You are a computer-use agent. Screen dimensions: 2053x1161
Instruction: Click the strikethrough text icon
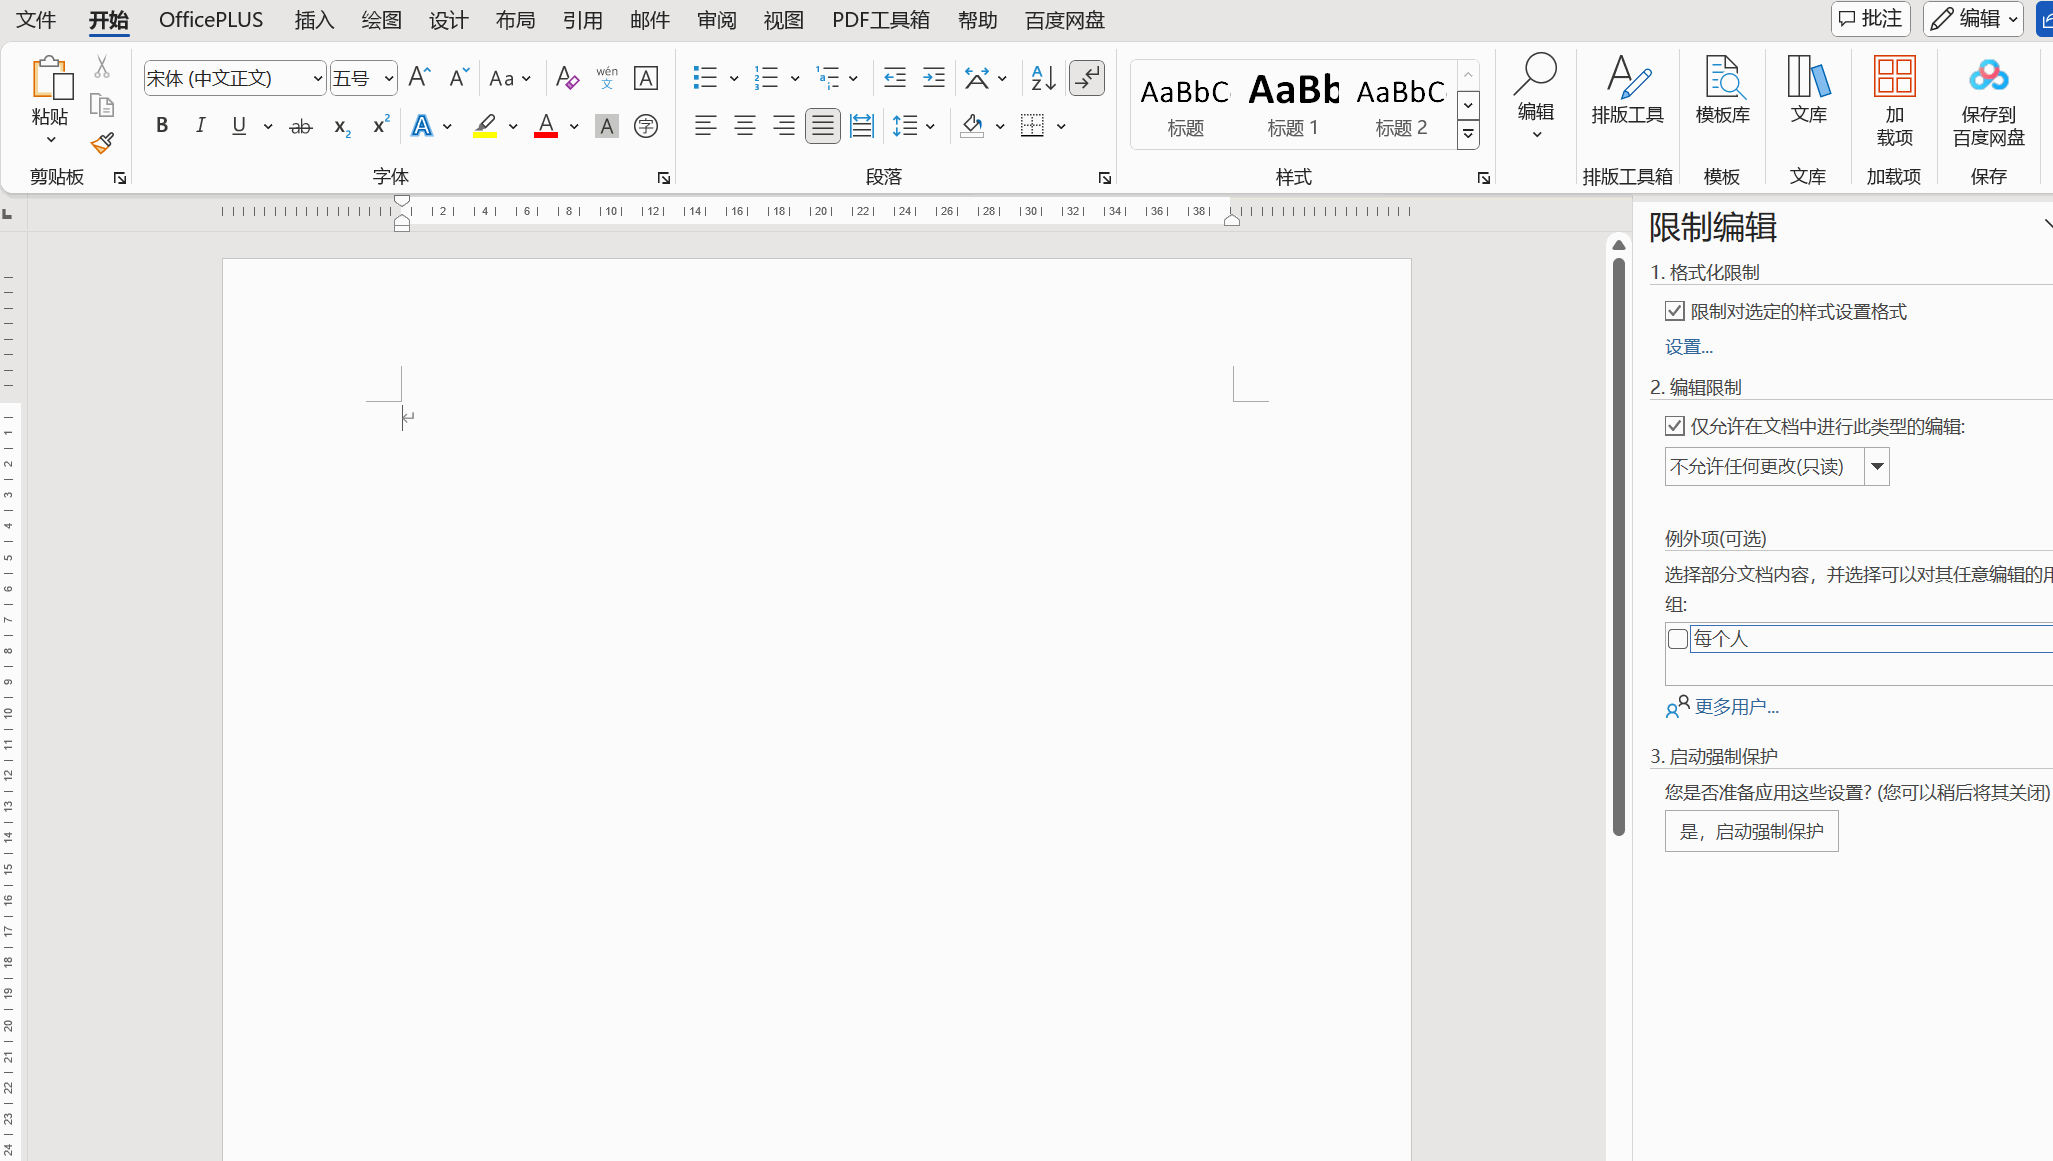coord(300,126)
